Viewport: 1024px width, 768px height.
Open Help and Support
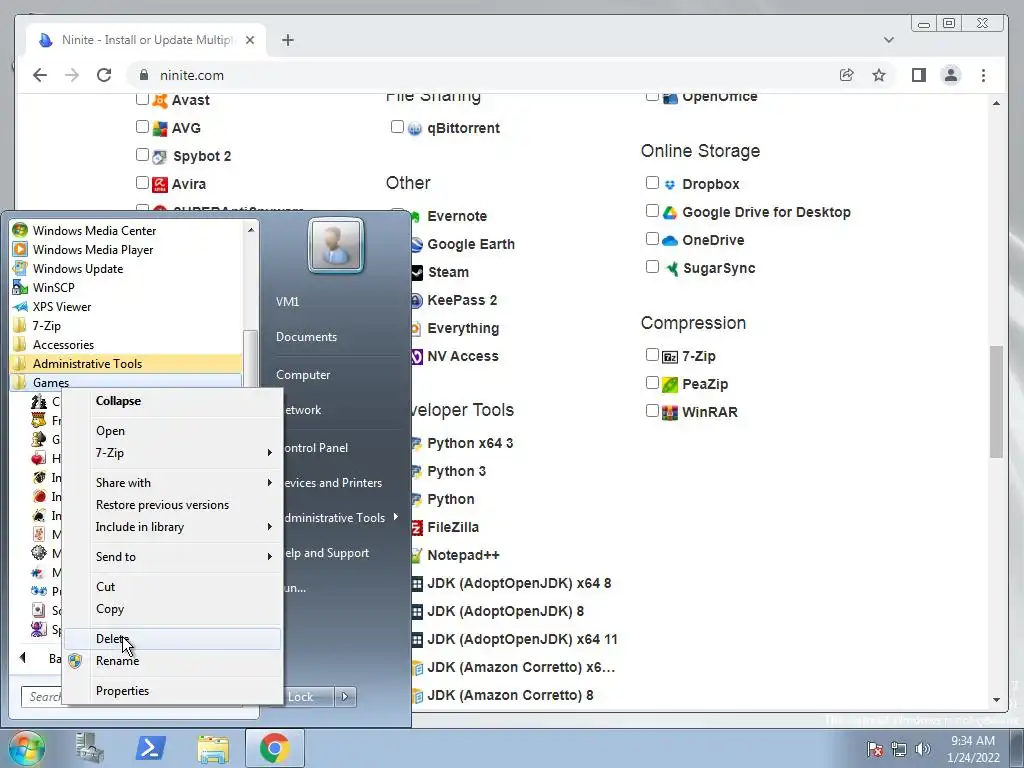tap(327, 553)
